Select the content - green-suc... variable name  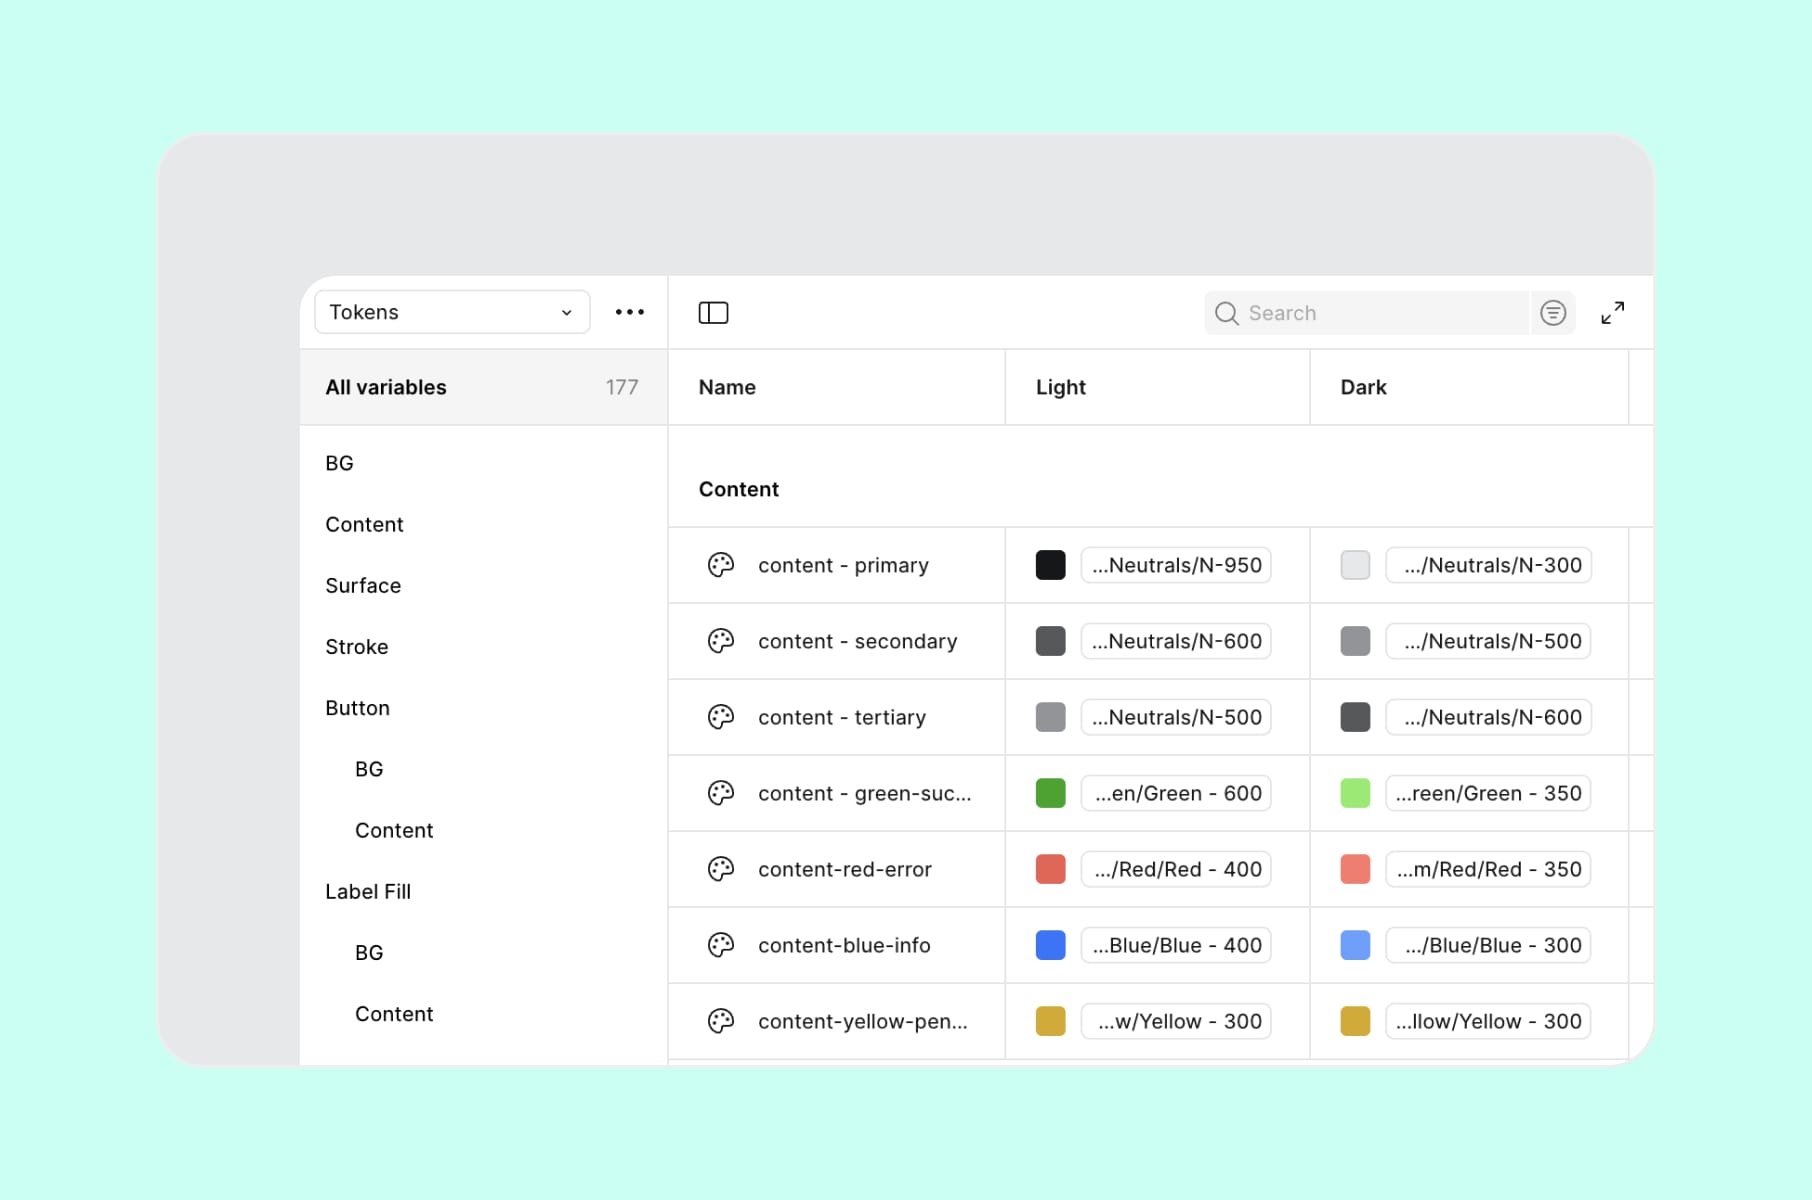(864, 793)
